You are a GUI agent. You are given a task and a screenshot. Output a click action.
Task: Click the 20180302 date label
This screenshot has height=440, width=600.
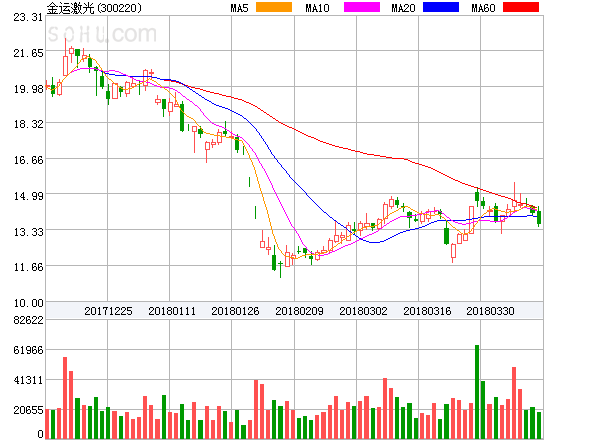[363, 311]
